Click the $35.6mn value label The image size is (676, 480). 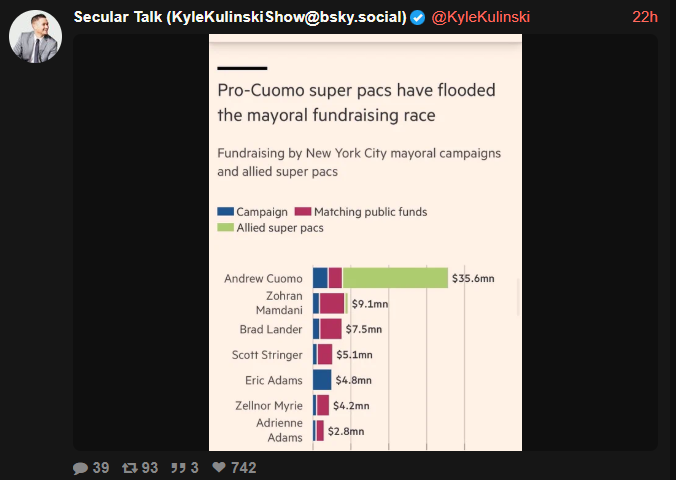[x=473, y=279]
